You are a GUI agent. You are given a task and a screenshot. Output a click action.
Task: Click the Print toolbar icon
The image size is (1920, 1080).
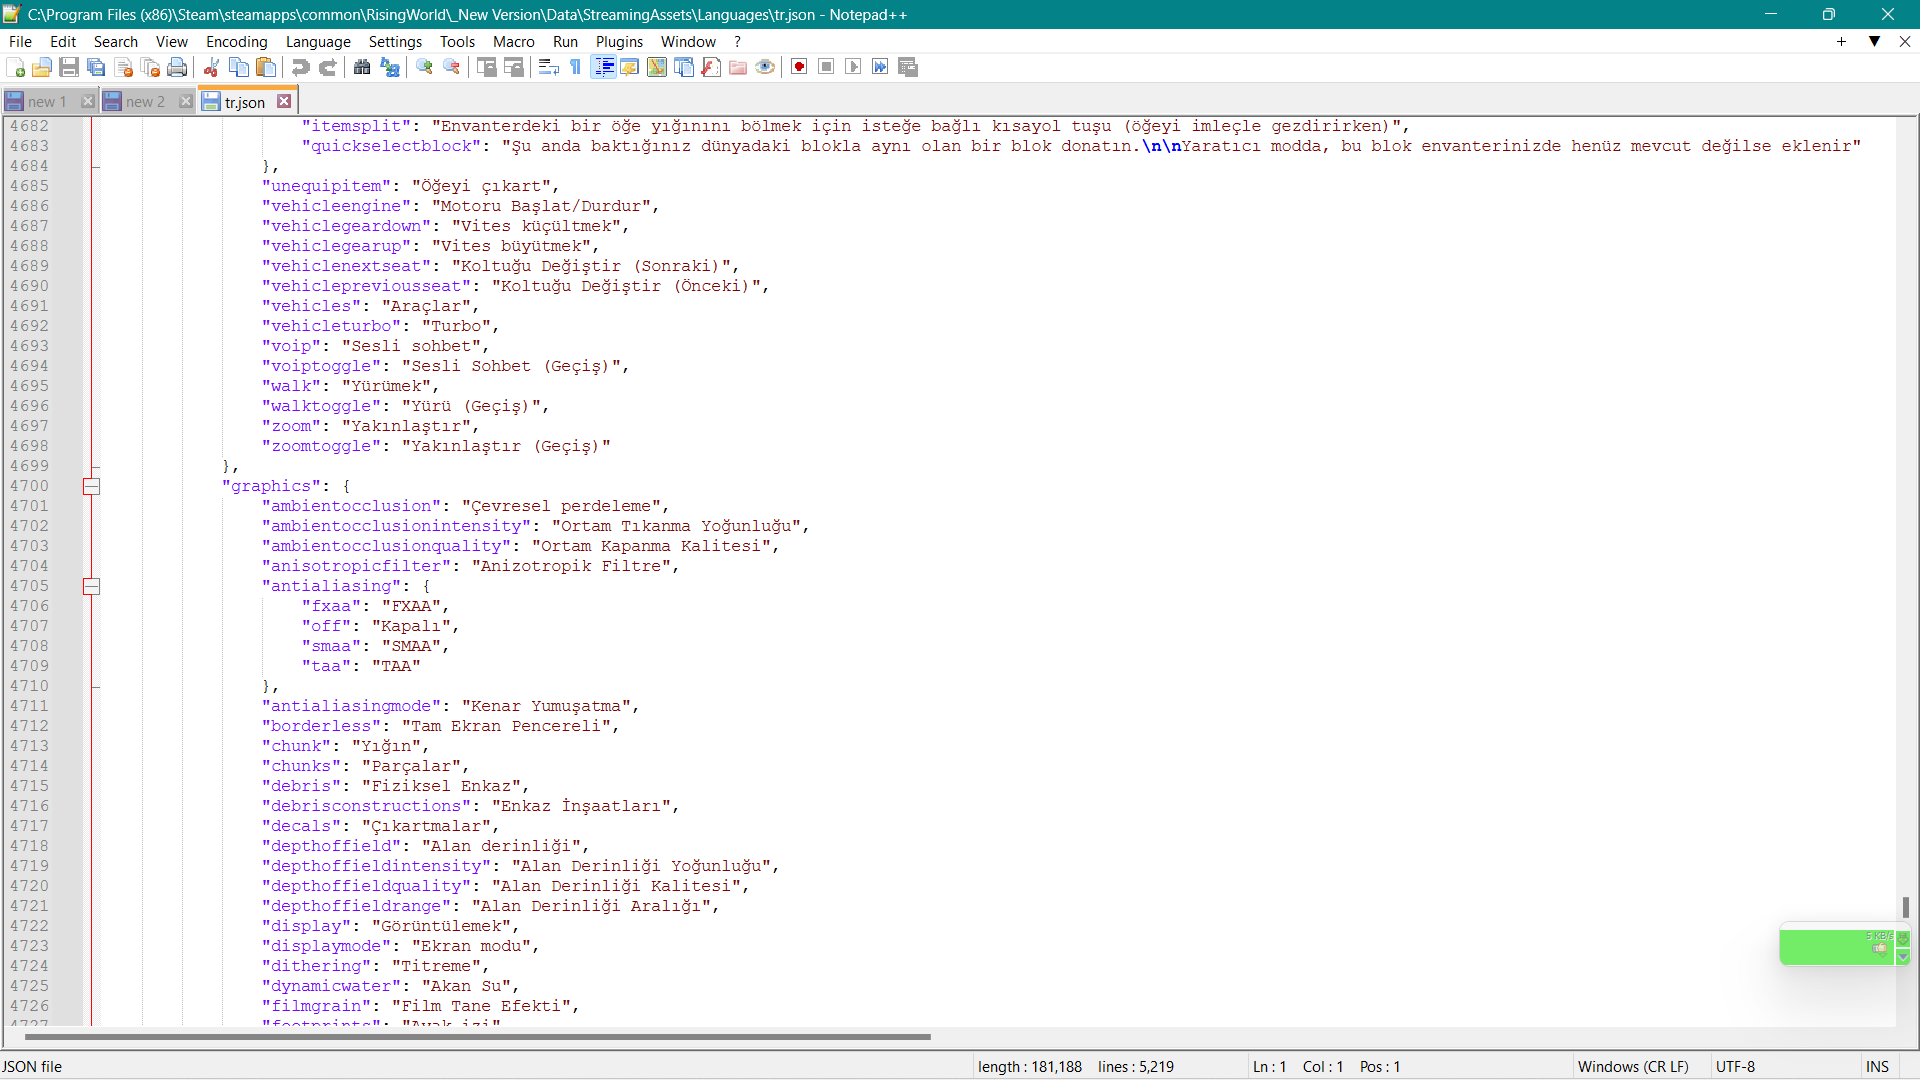click(x=178, y=67)
